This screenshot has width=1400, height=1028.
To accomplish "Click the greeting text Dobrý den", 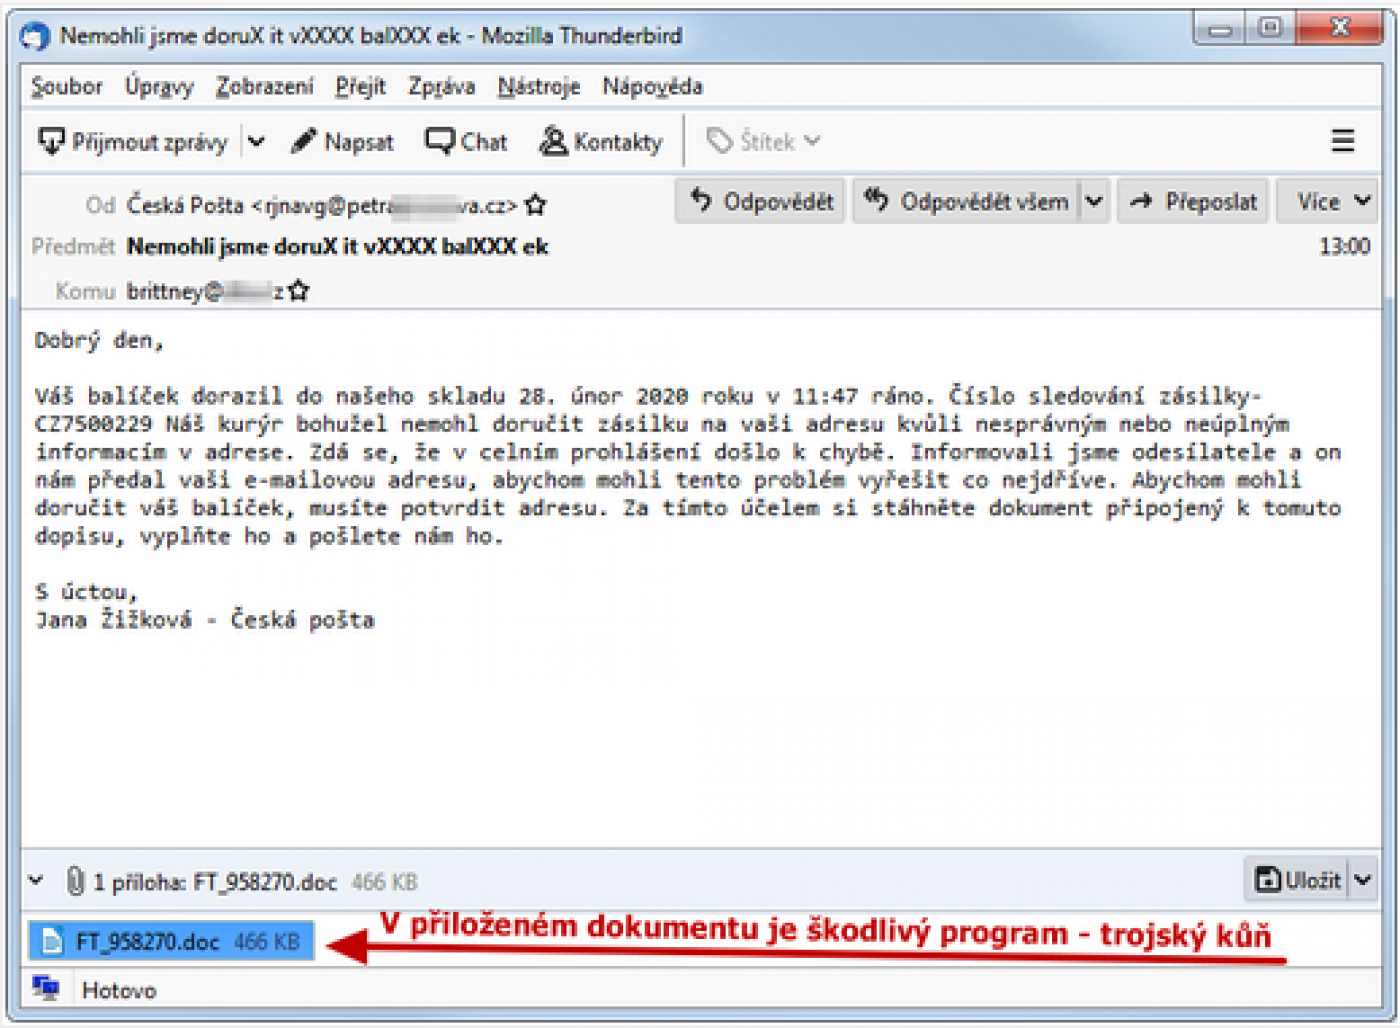I will coord(99,340).
